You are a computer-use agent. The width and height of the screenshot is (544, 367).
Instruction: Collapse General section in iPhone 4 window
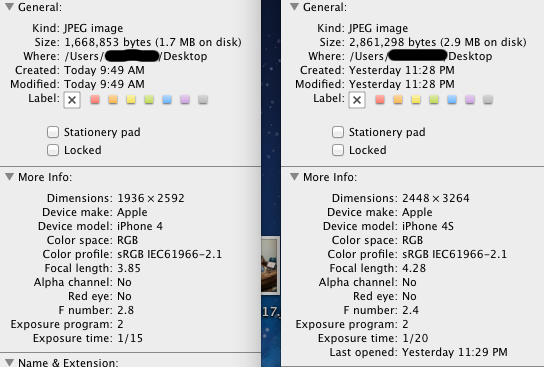[x=9, y=7]
